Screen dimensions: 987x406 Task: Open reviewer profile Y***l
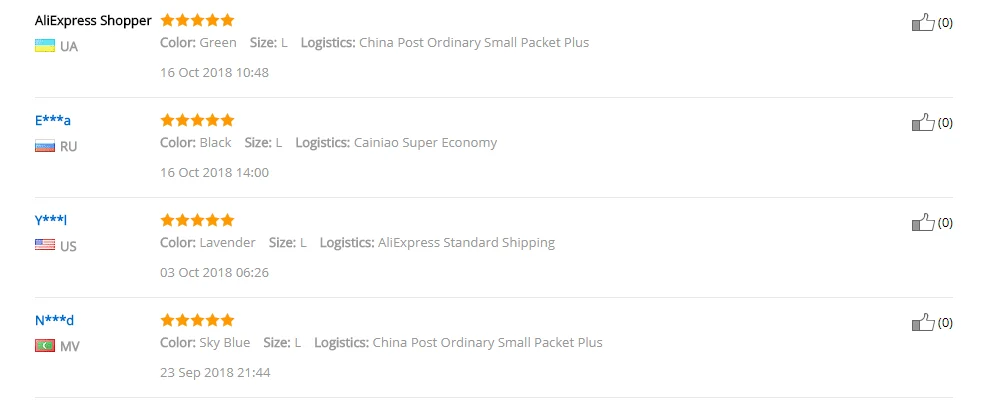[51, 220]
